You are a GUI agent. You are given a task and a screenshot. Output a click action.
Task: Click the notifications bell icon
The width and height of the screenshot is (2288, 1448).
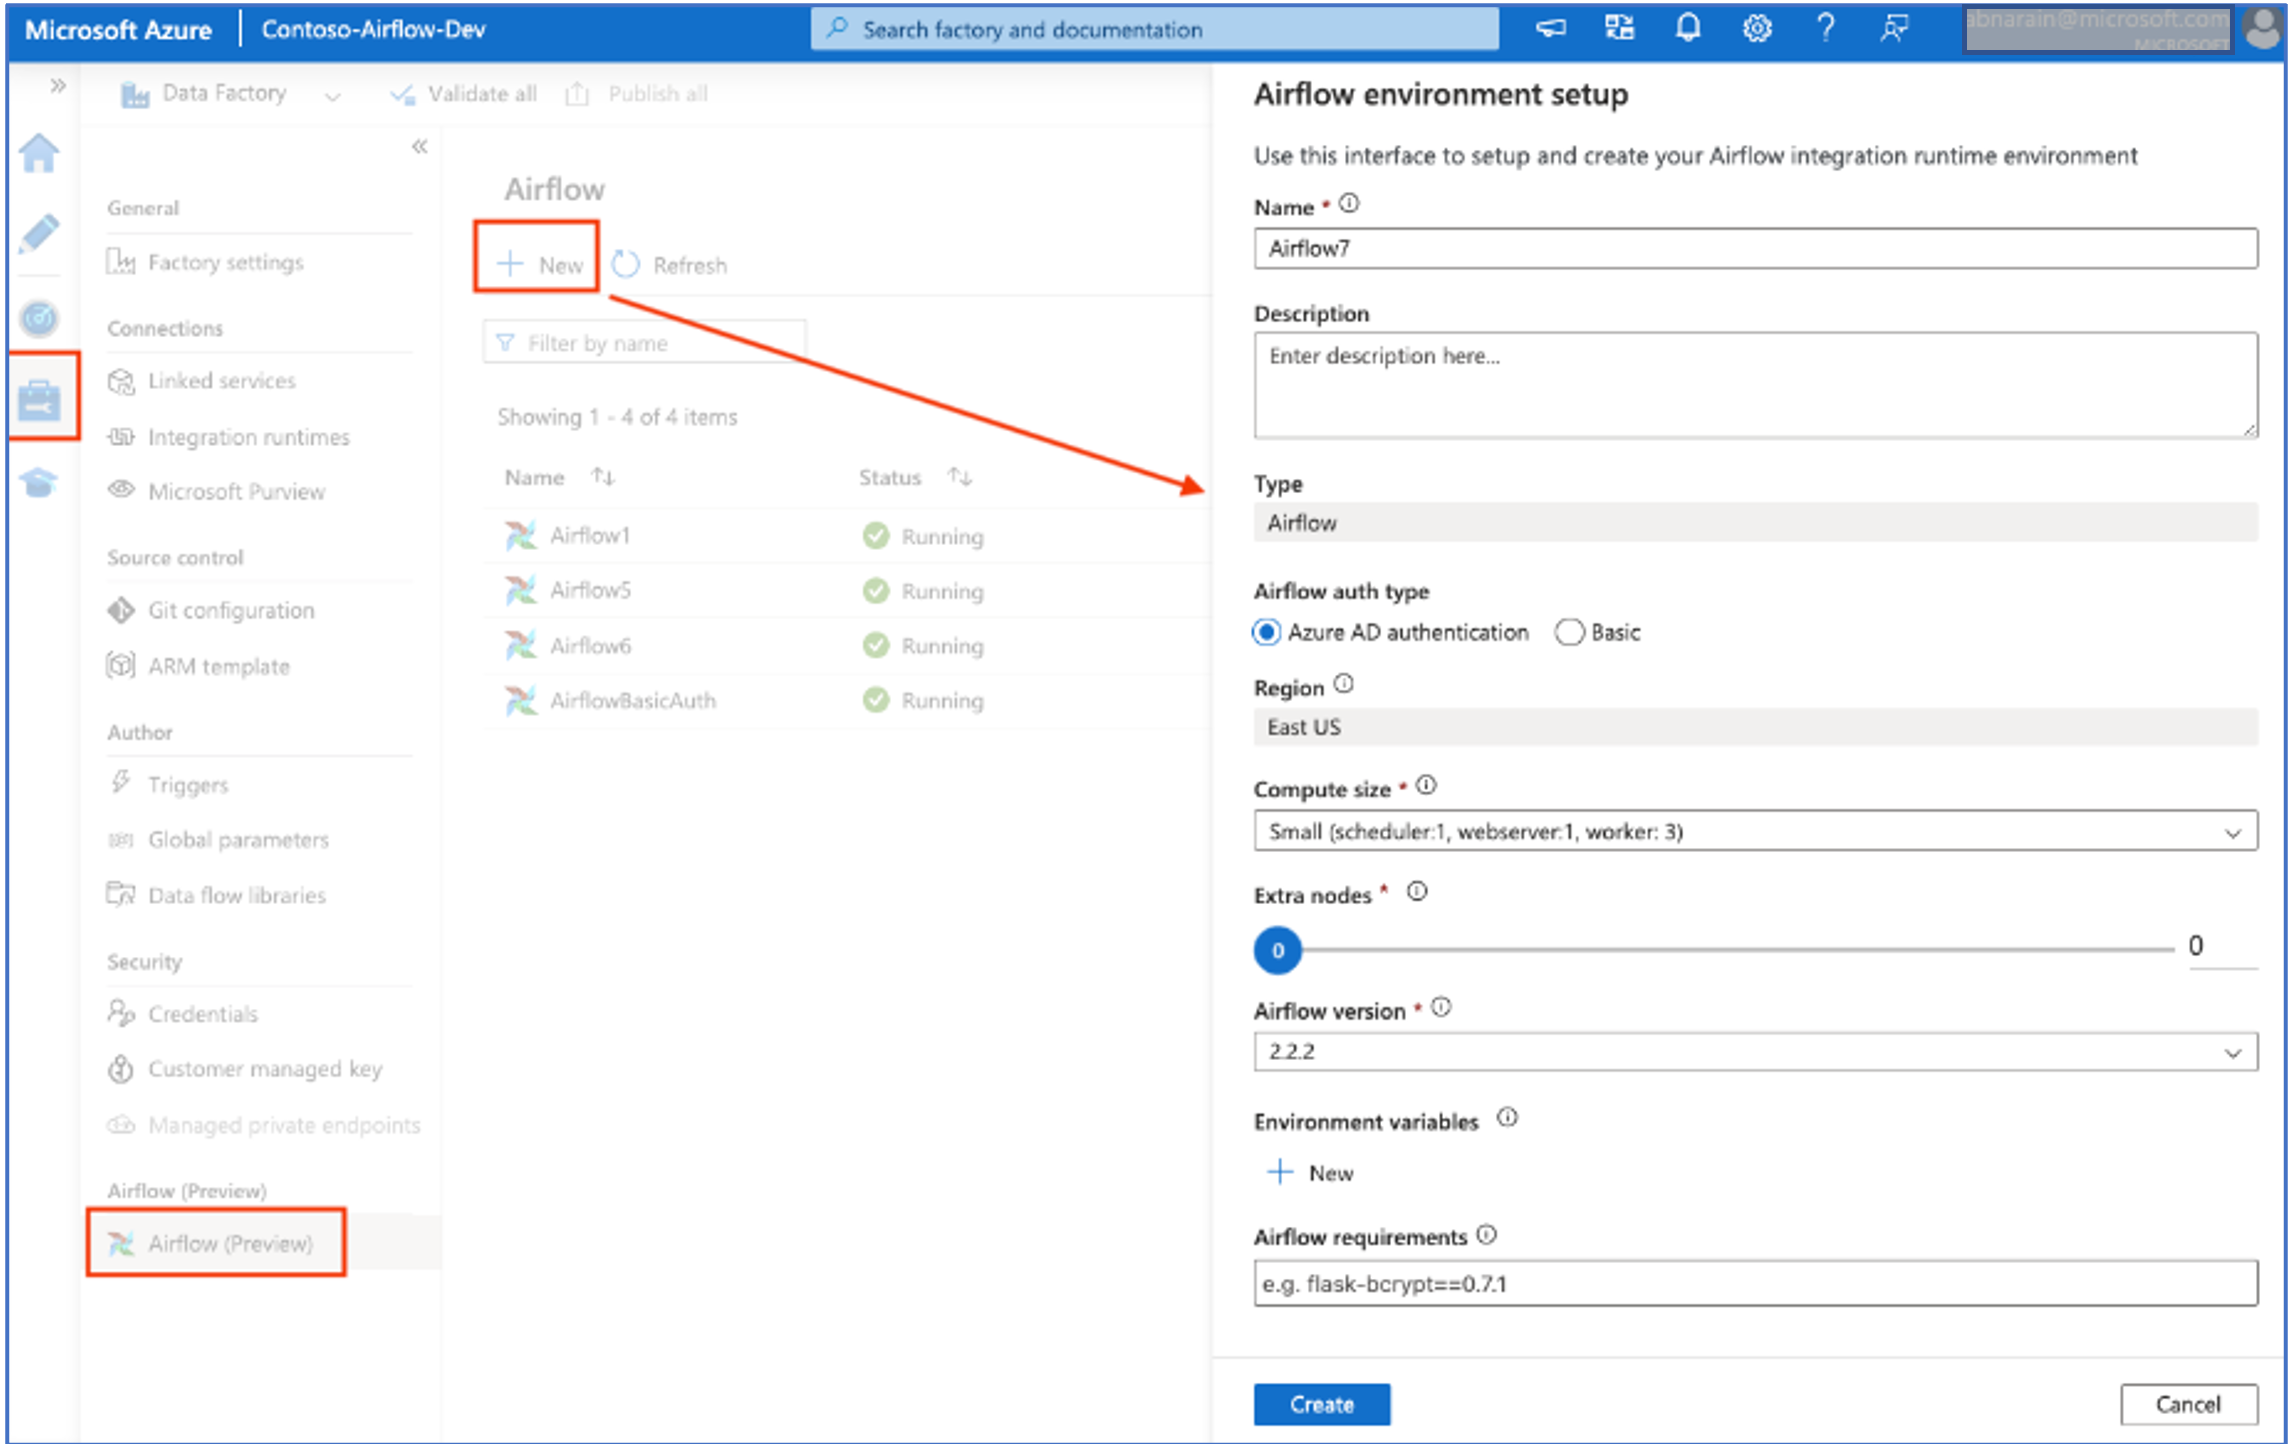coord(1687,28)
